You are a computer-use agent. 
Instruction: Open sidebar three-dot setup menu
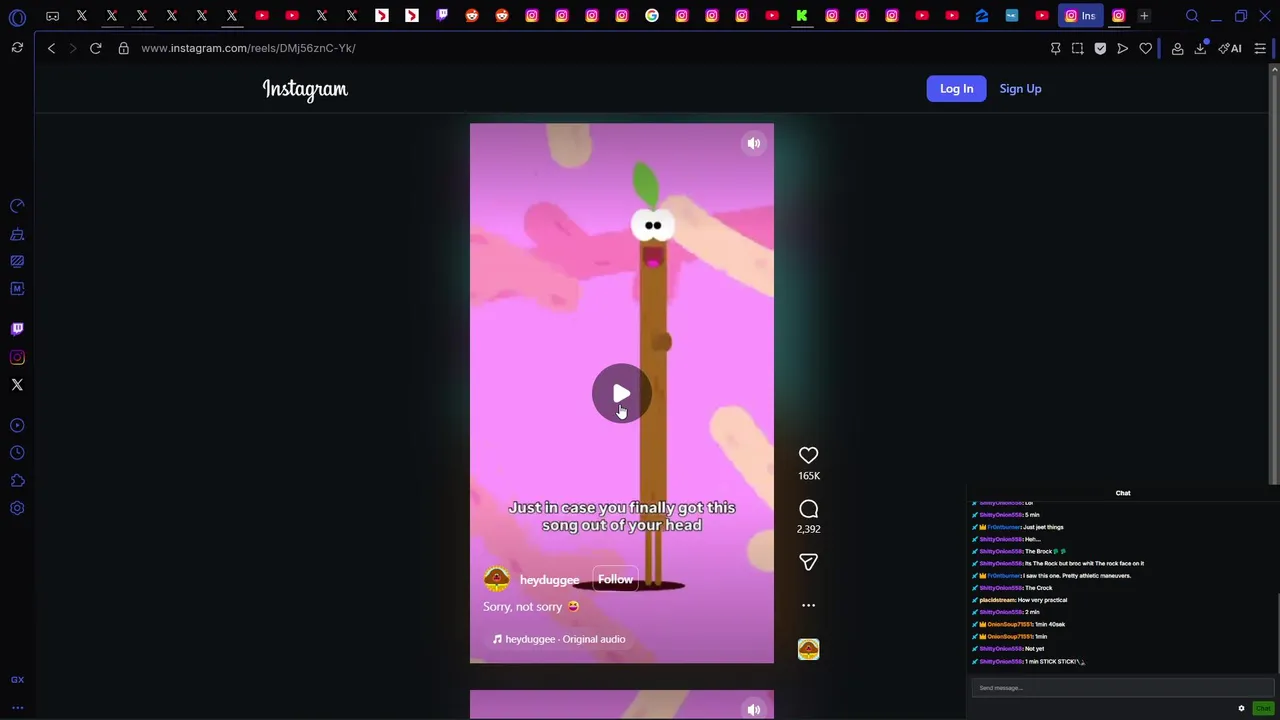(x=17, y=707)
